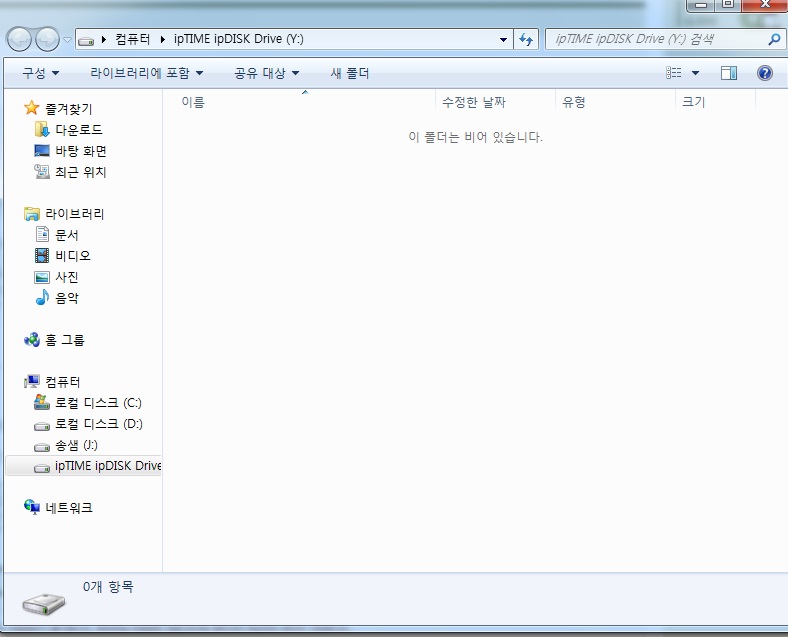The height and width of the screenshot is (637, 788).
Task: Click the drive icon in the address bar
Action: tap(86, 40)
